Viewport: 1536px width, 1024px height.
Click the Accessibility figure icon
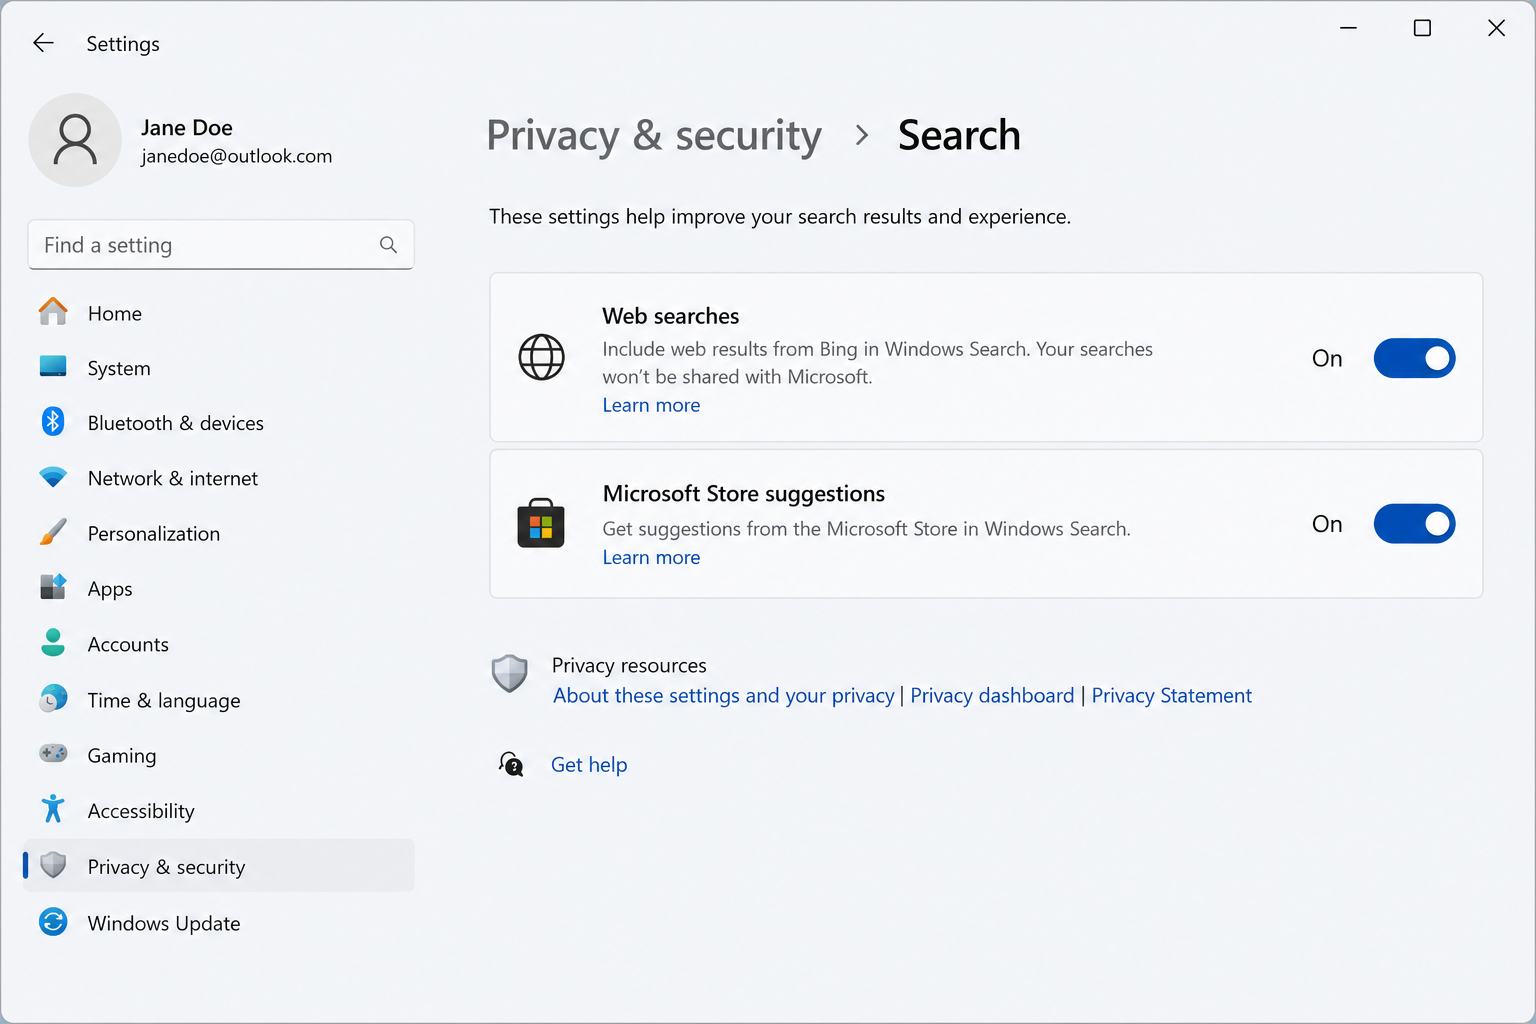pos(53,809)
